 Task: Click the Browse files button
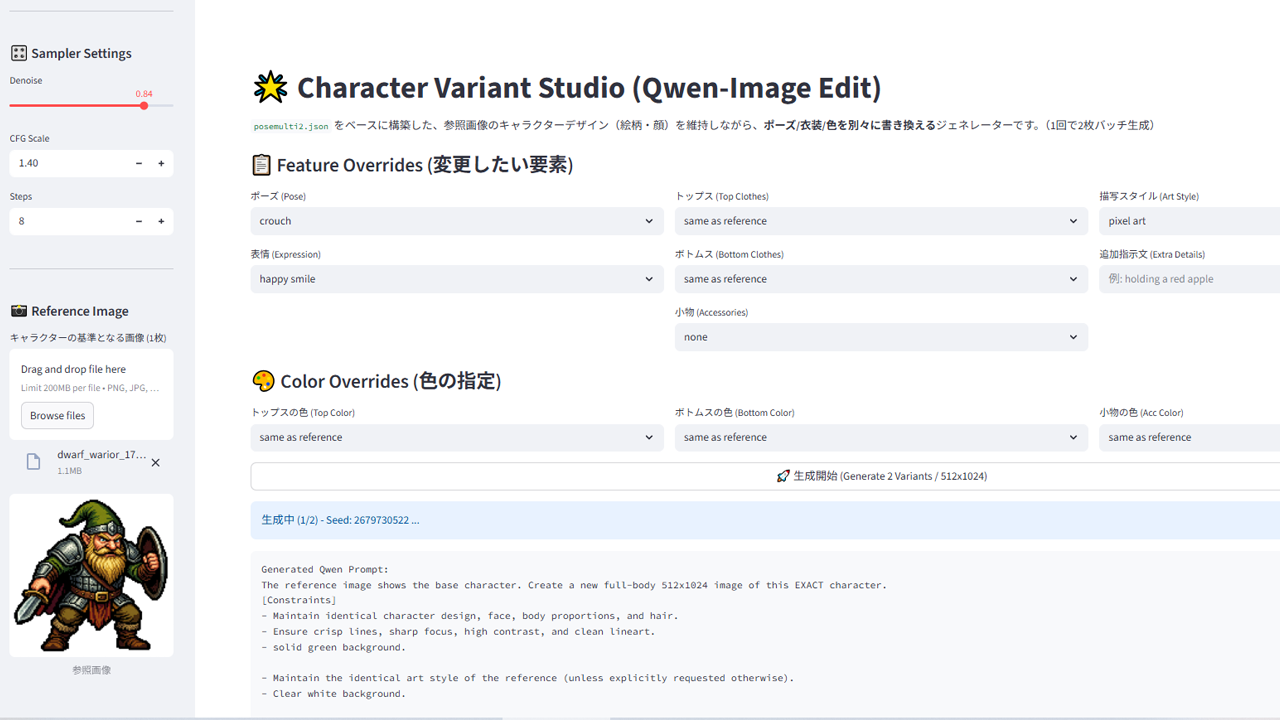pos(57,415)
